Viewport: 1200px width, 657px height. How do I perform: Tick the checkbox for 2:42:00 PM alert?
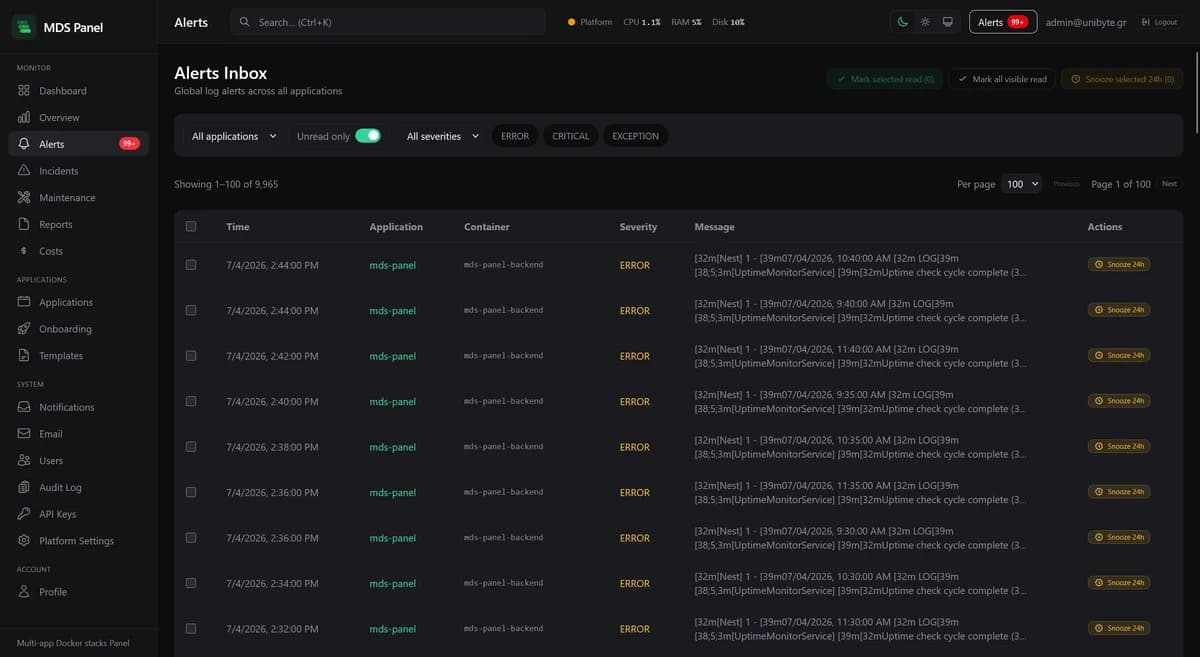point(191,356)
